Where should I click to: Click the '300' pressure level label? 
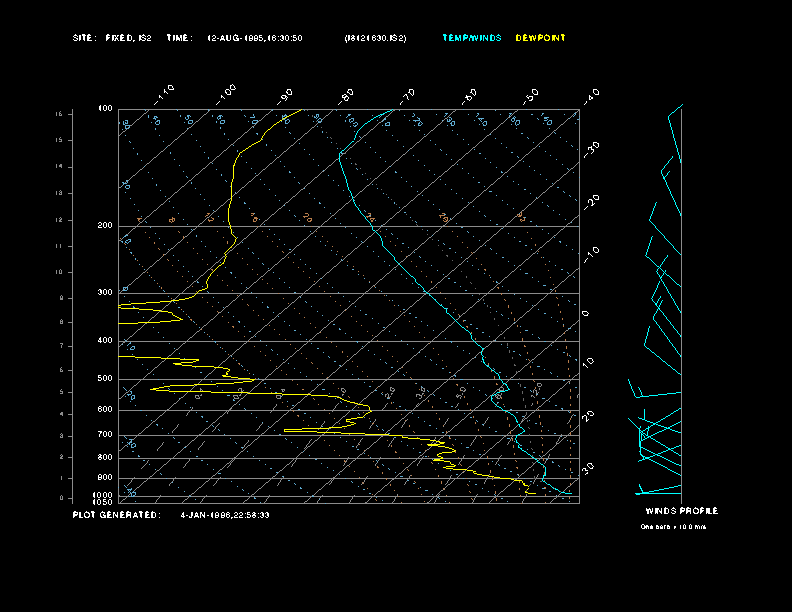click(x=105, y=292)
